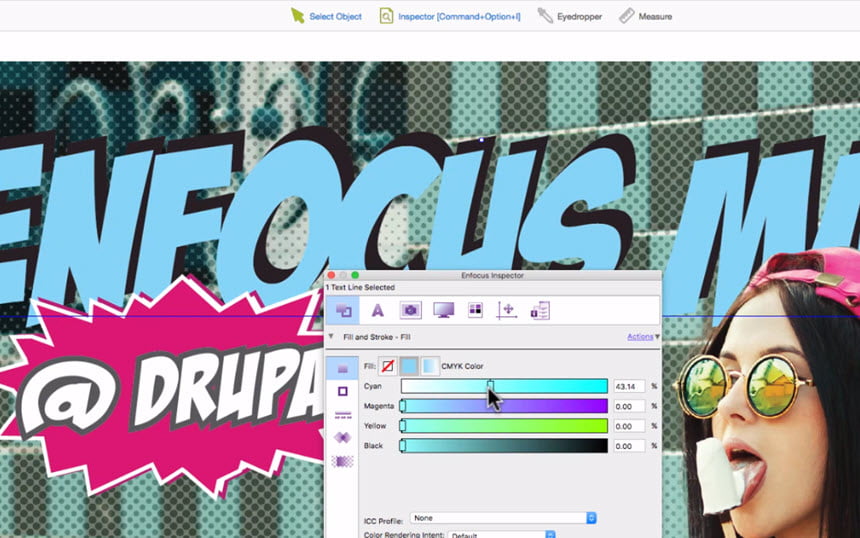The width and height of the screenshot is (860, 538).
Task: Select the checkered Transparency subcategory
Action: [x=342, y=461]
